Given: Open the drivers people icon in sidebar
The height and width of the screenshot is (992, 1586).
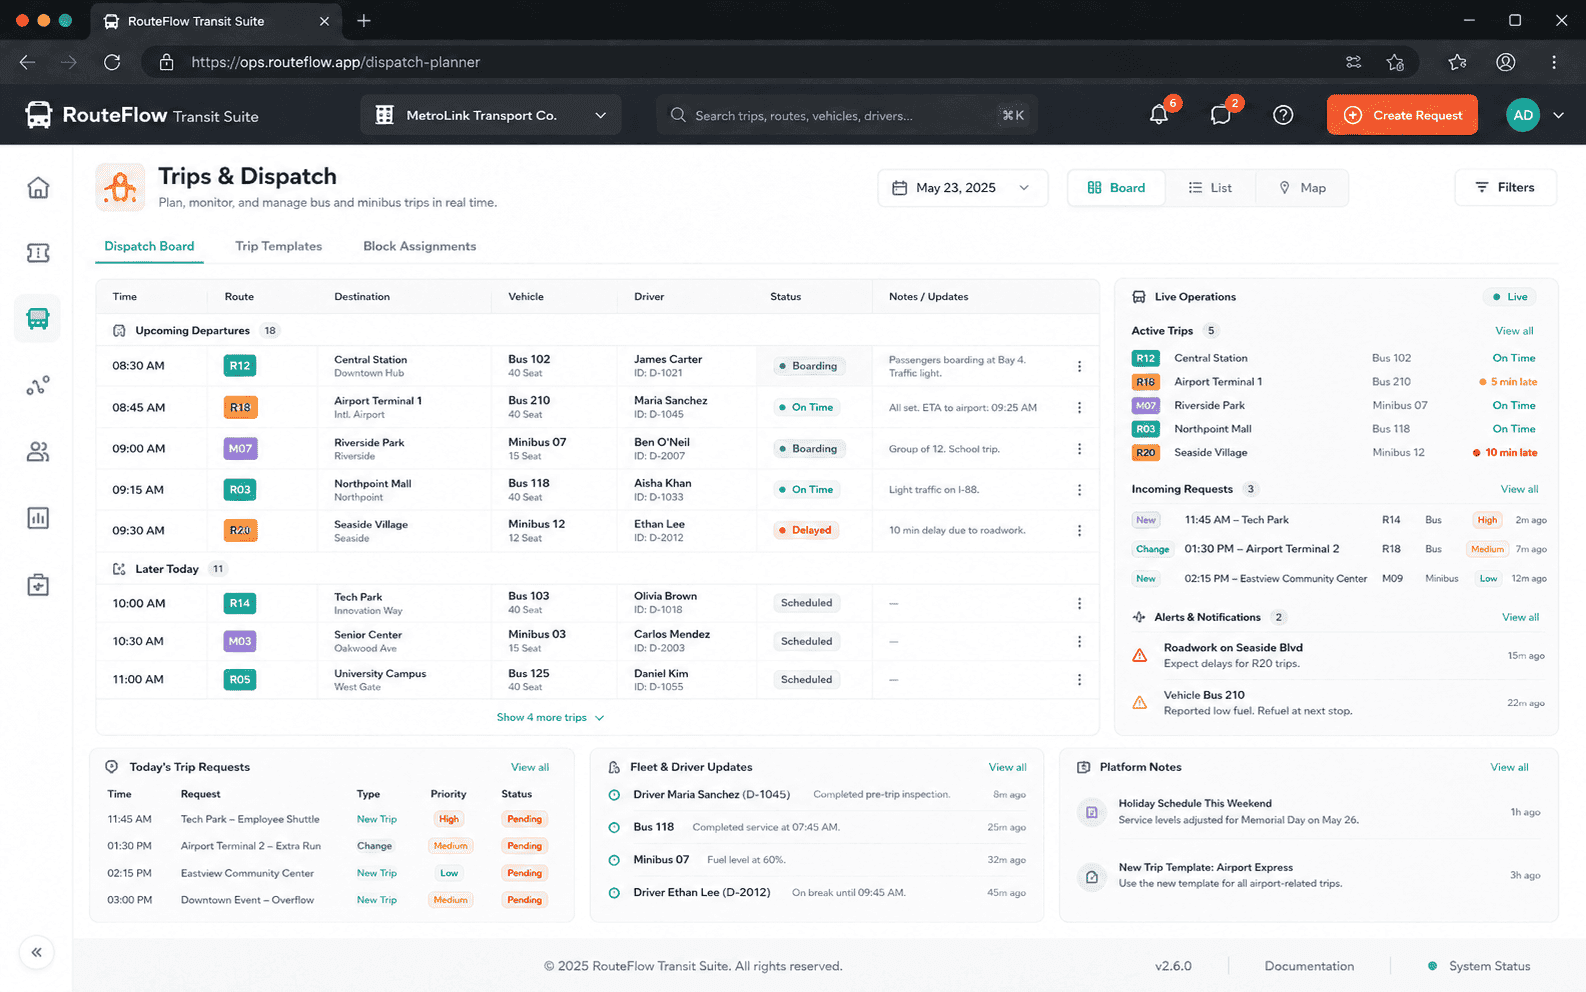Looking at the screenshot, I should (38, 452).
